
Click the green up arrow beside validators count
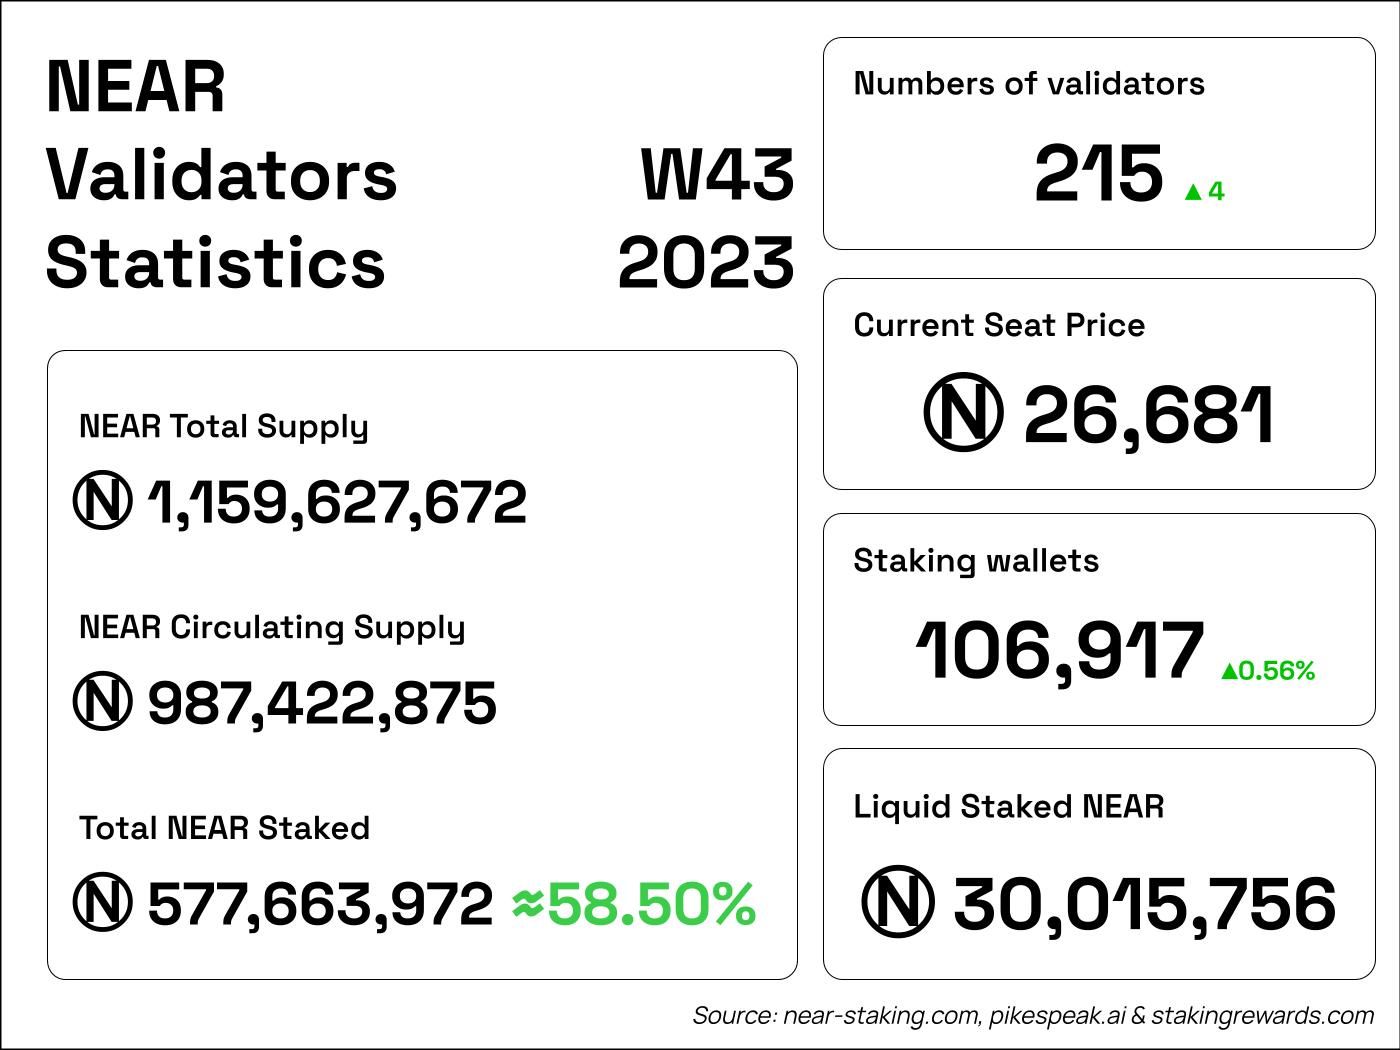pos(1192,192)
